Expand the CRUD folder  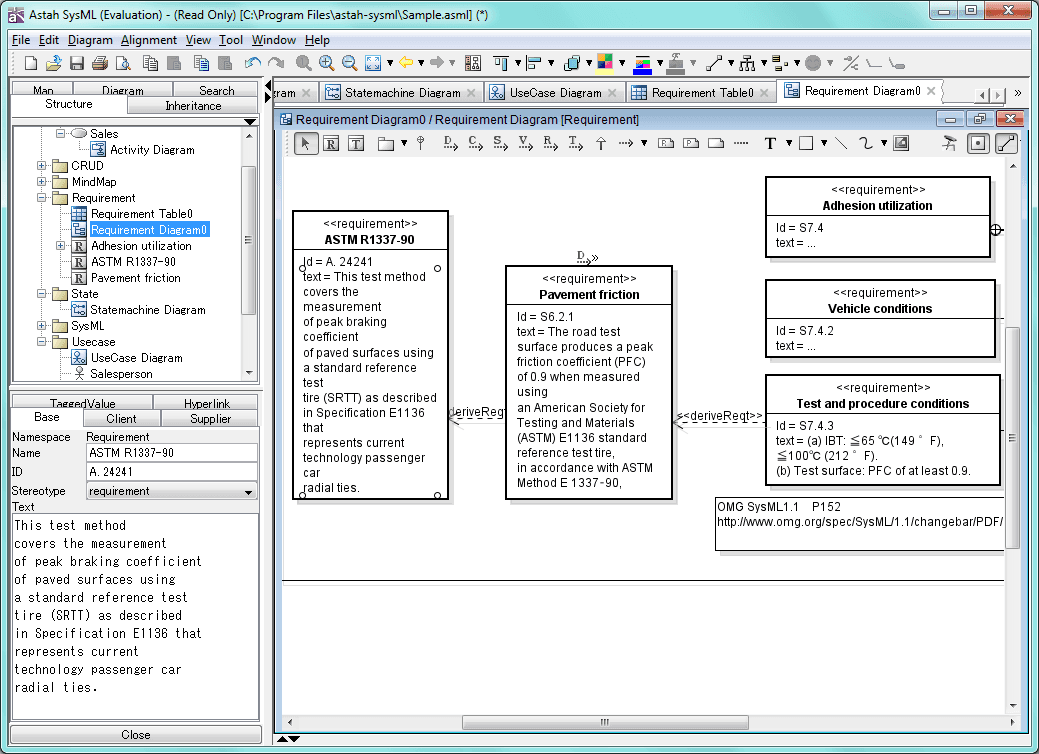(42, 166)
